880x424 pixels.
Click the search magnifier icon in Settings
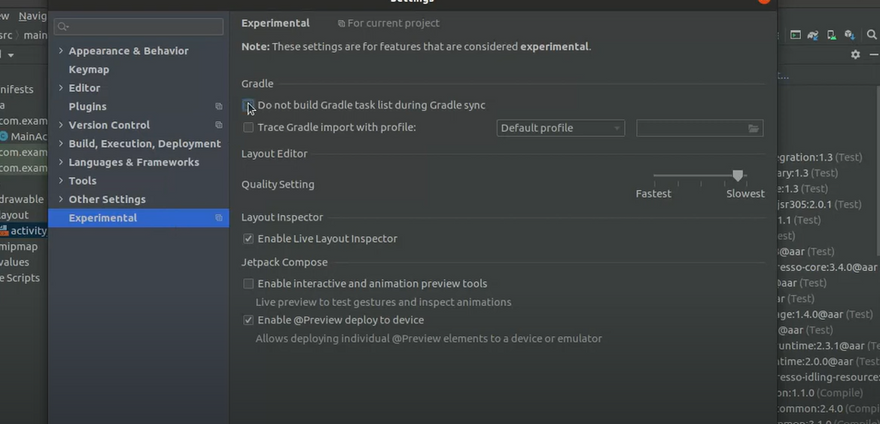tap(64, 27)
